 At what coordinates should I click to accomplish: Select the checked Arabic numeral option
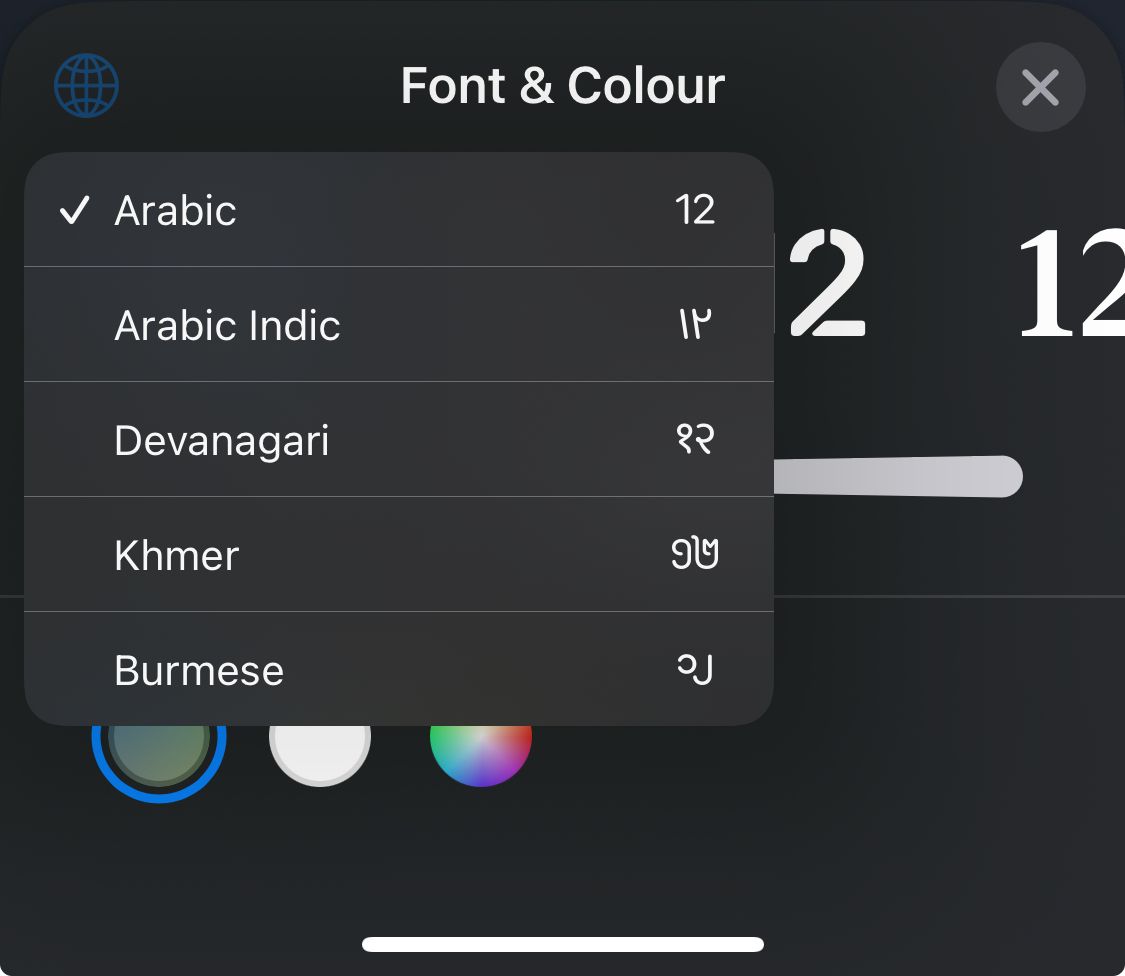399,210
